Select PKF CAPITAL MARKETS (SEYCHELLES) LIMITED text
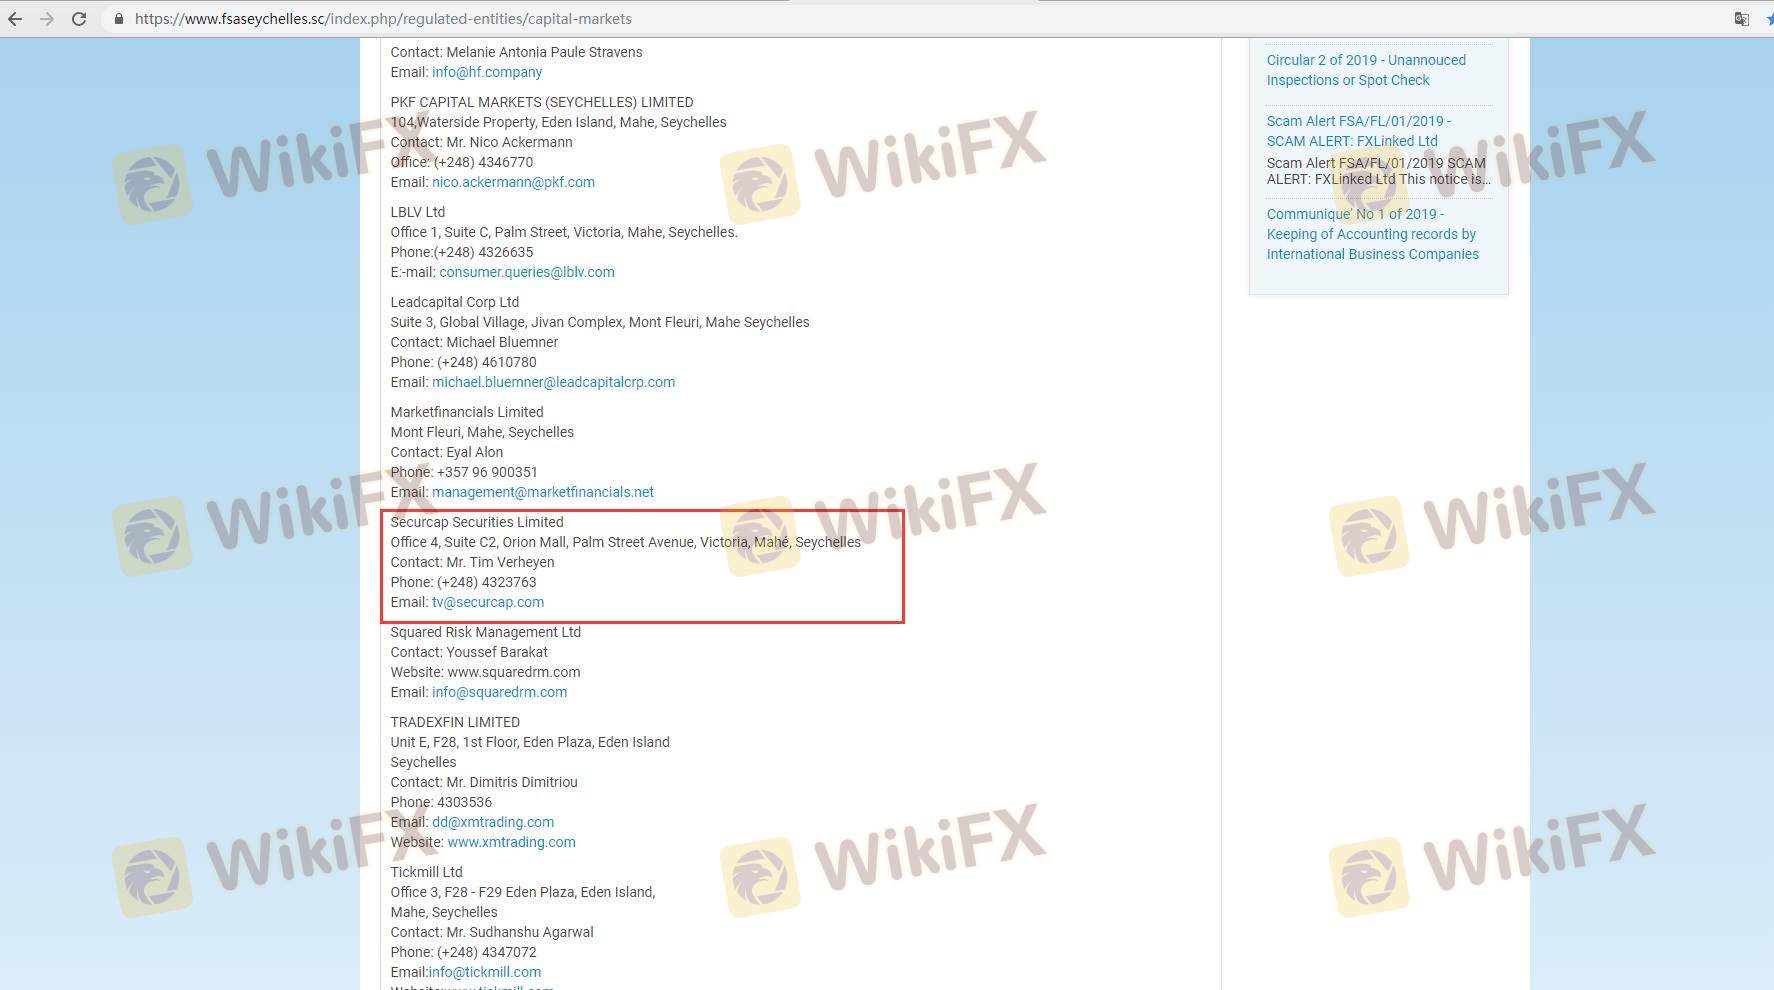This screenshot has height=990, width=1774. pos(542,102)
